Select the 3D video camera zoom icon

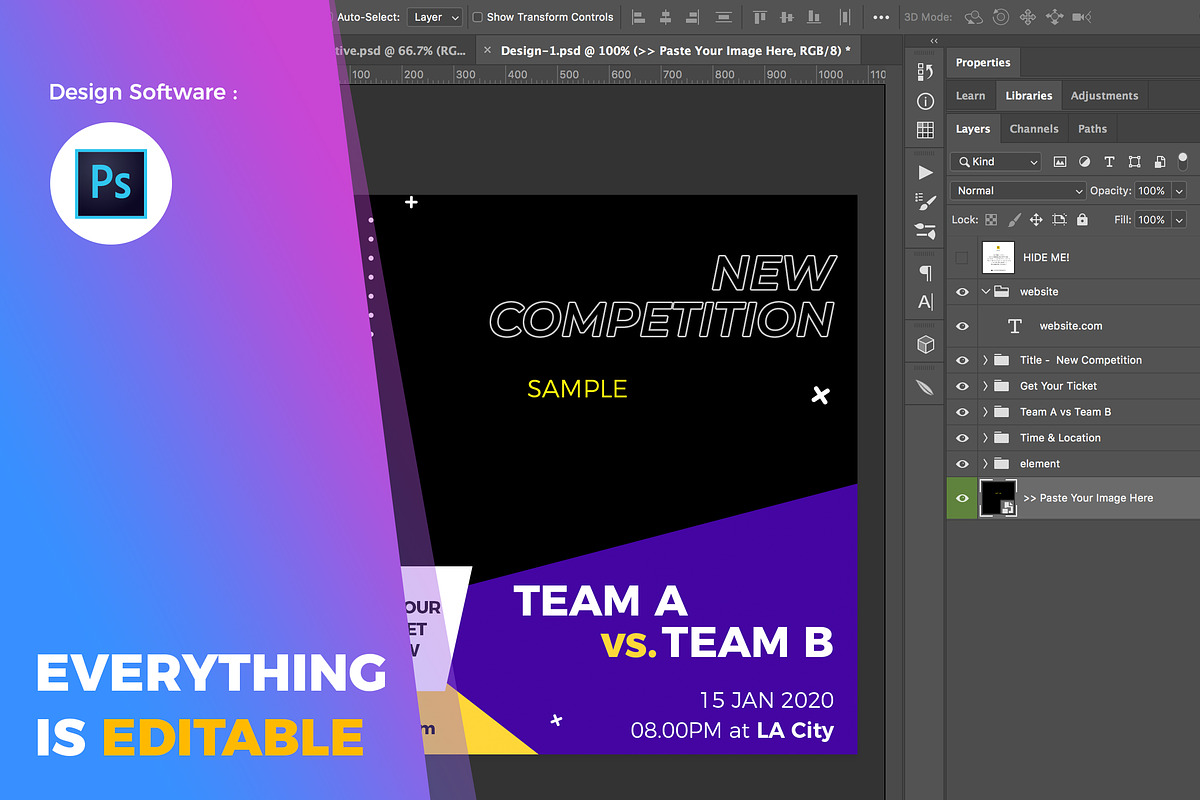click(1080, 17)
